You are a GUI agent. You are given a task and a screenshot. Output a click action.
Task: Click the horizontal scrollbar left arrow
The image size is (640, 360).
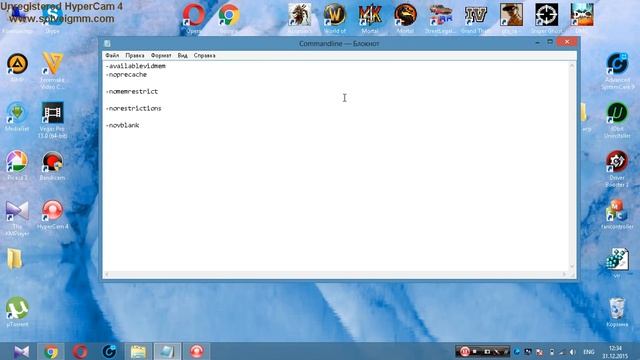107,274
